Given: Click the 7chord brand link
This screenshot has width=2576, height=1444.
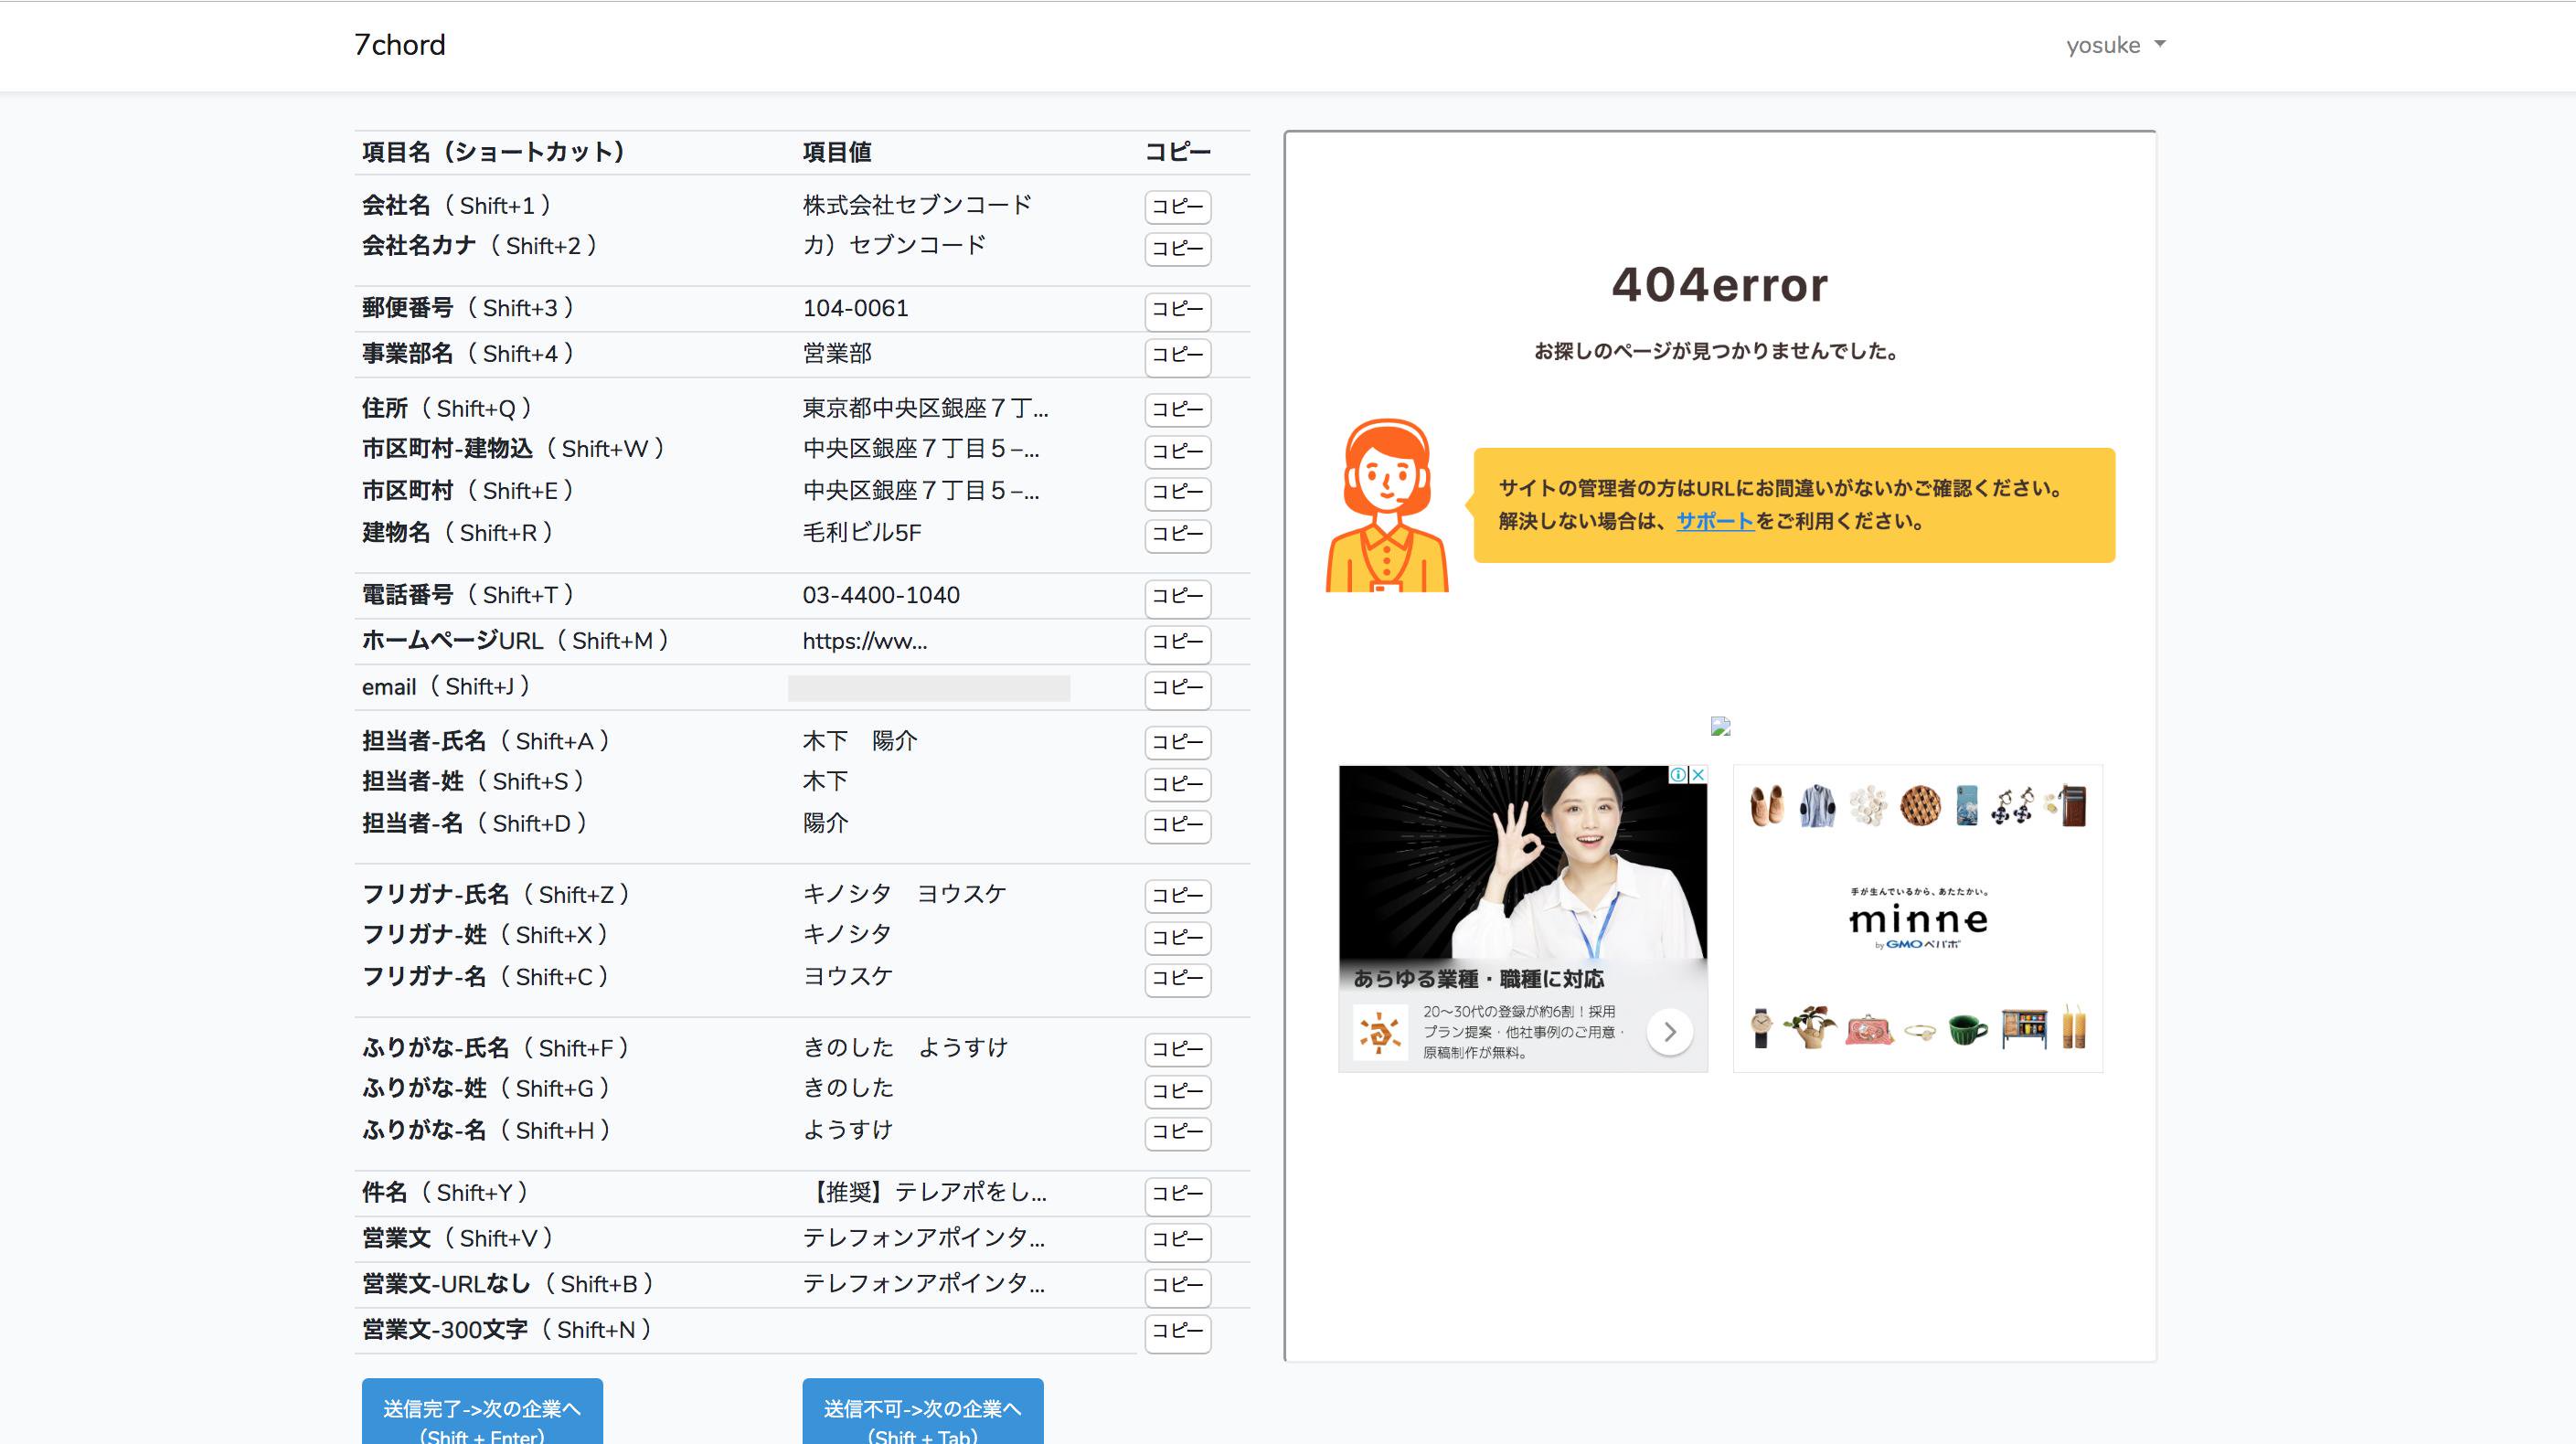Looking at the screenshot, I should [400, 45].
